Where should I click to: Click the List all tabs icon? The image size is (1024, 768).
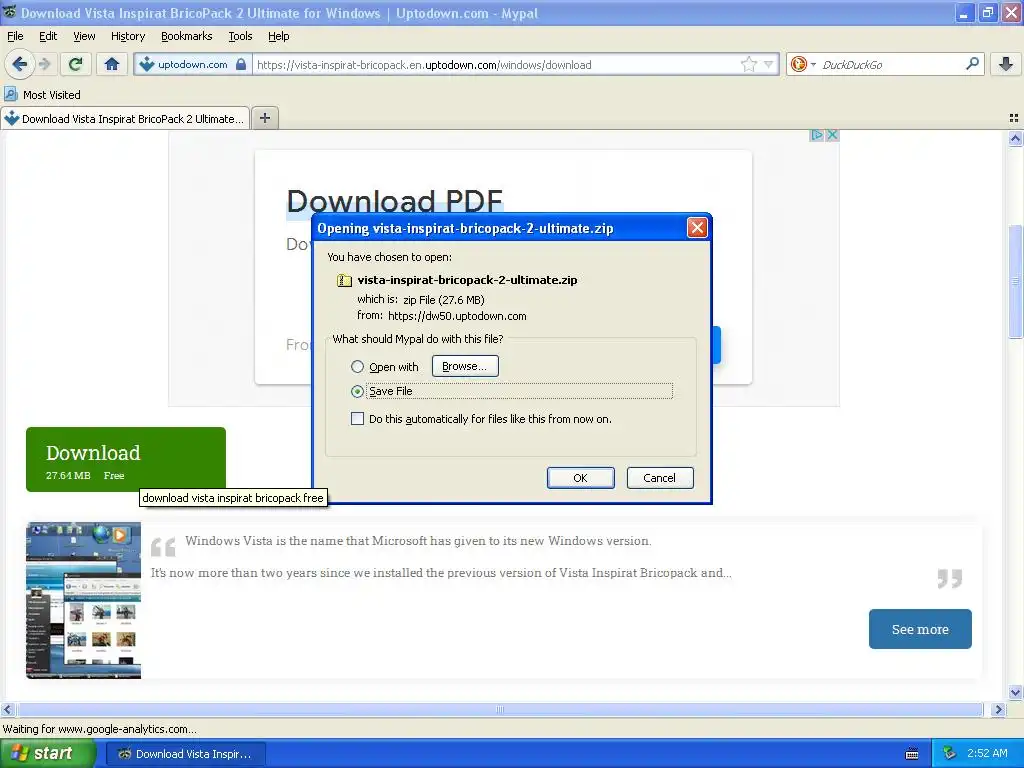pyautogui.click(x=1014, y=118)
